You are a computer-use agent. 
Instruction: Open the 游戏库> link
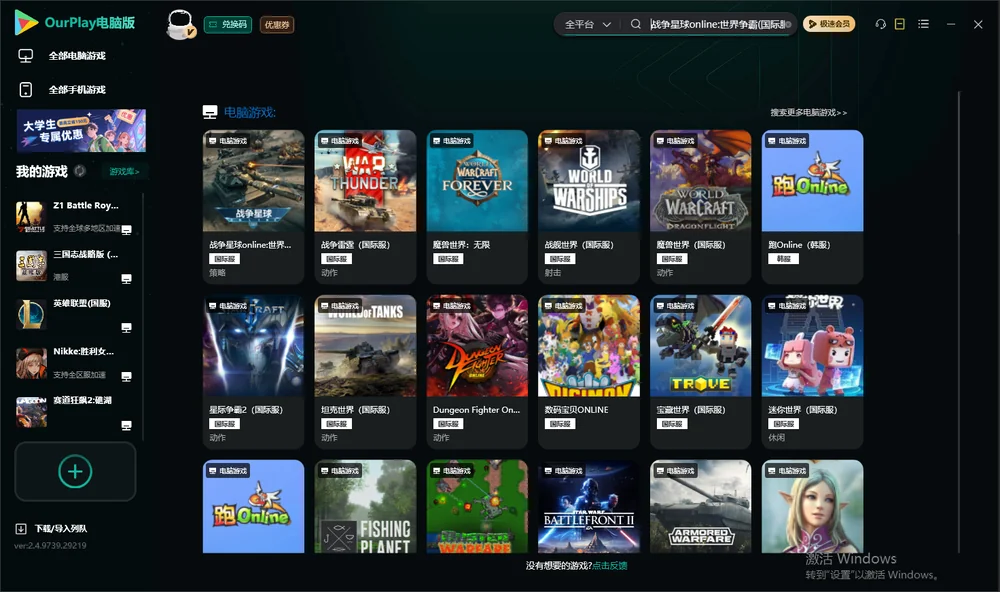coord(124,171)
